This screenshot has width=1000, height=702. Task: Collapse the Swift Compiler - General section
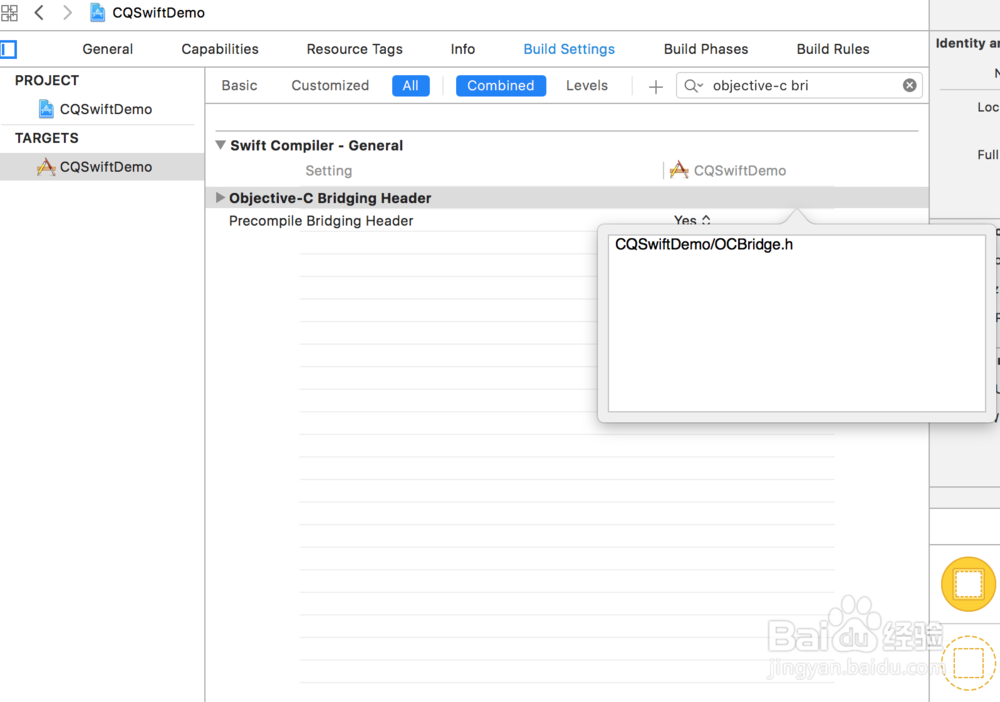221,145
